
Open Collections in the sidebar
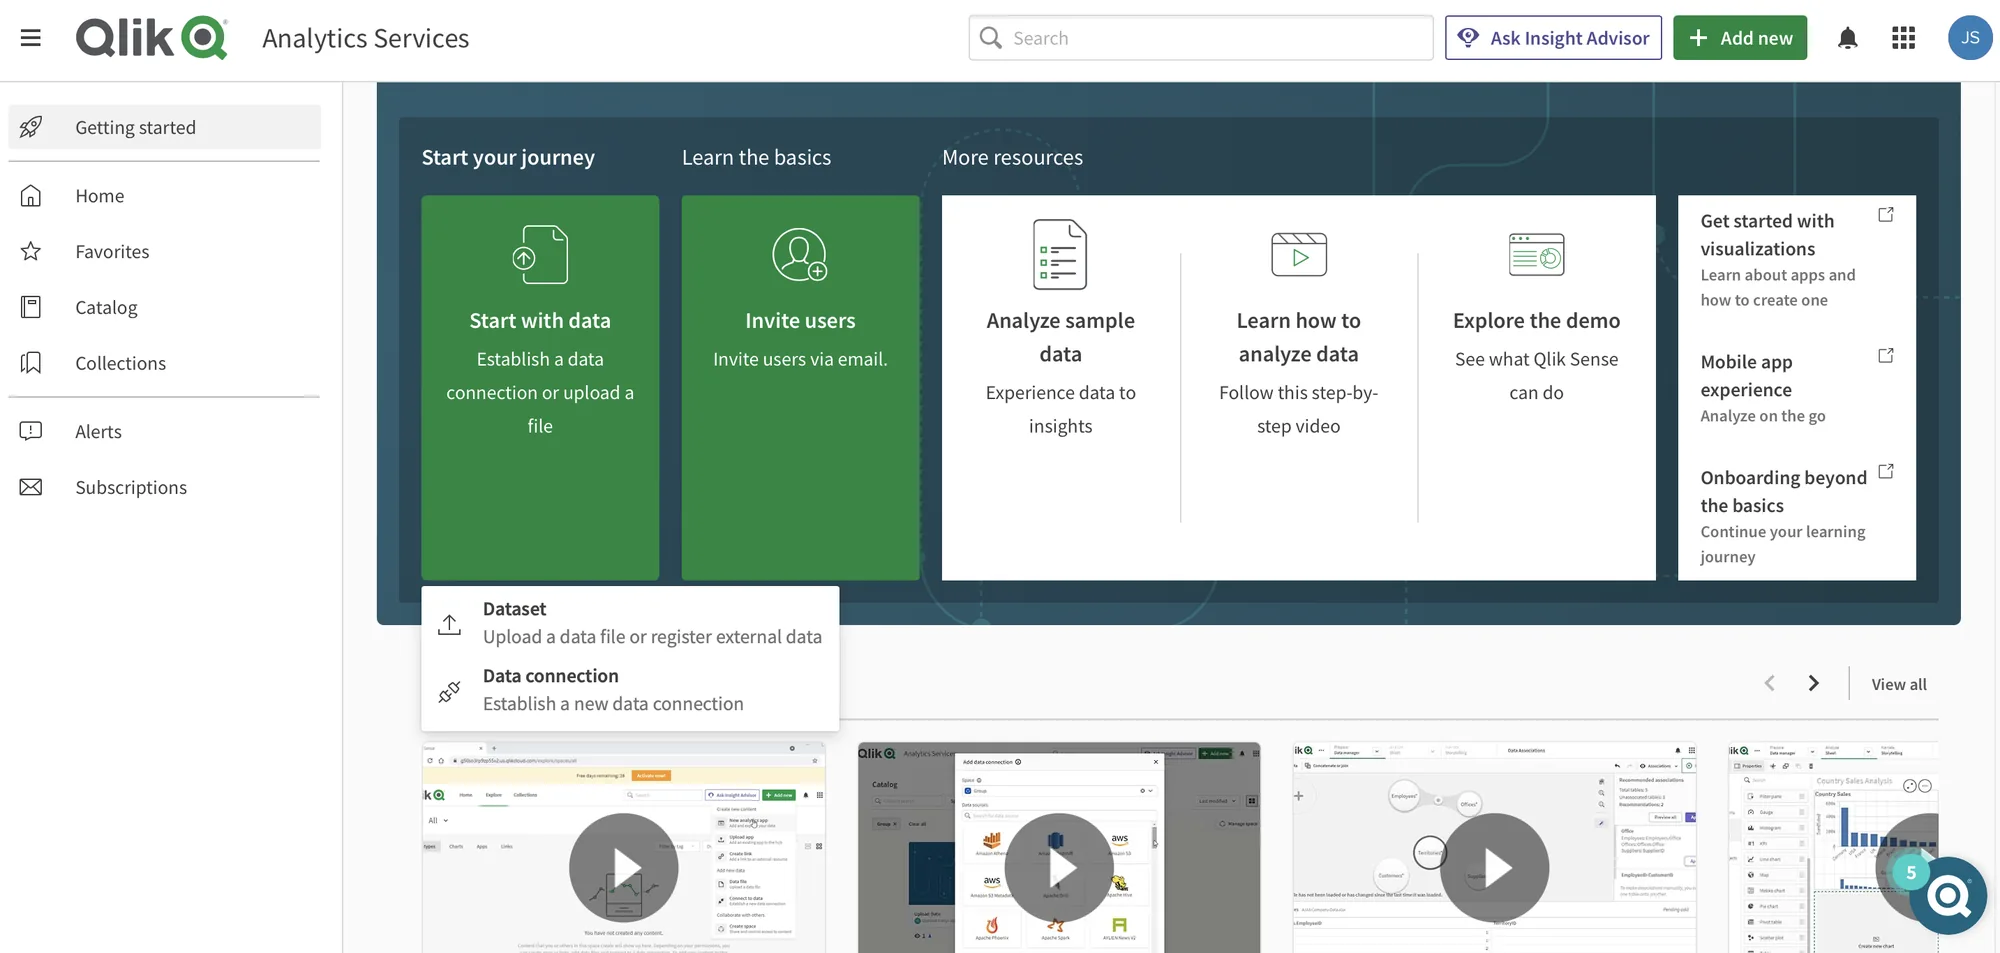(x=165, y=363)
